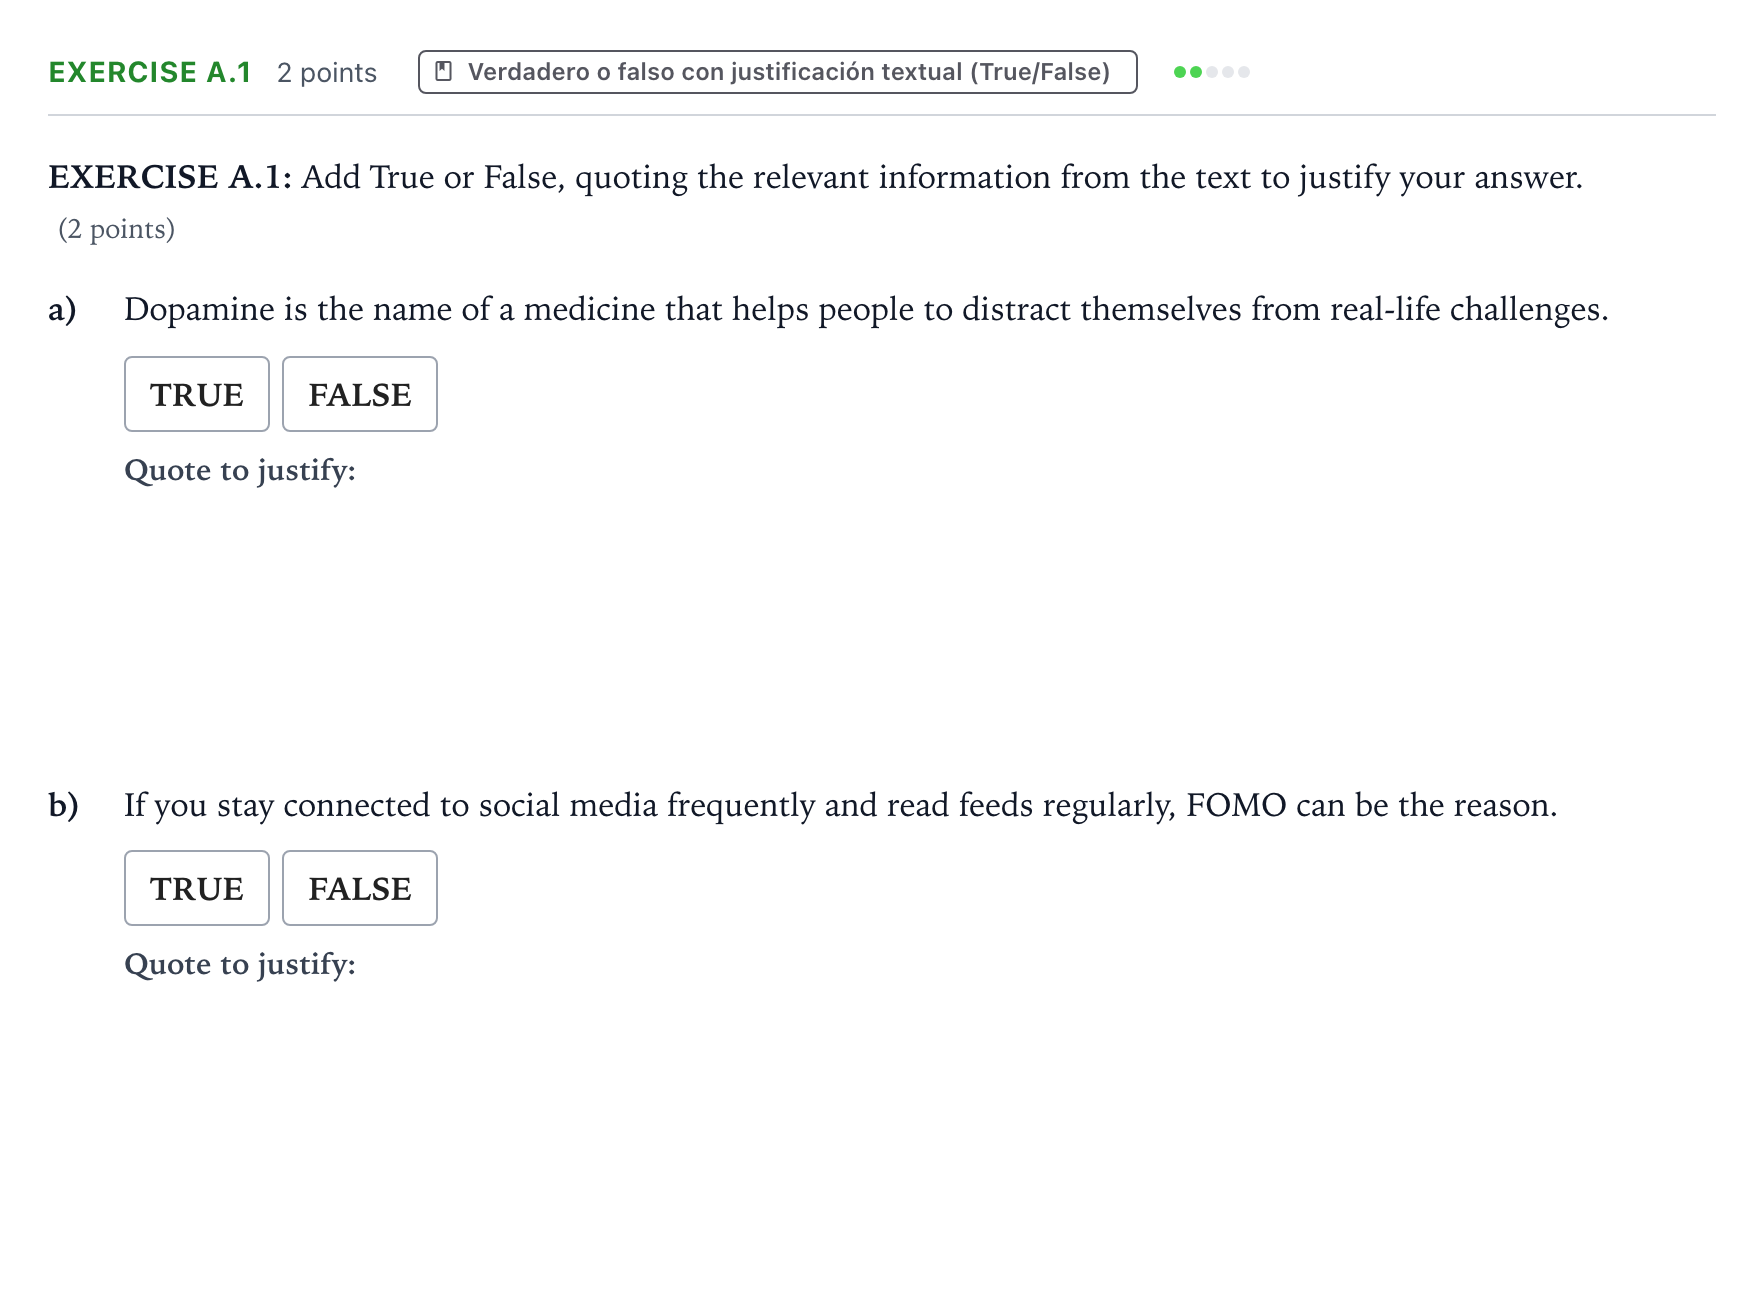Click the EXERCISE A.1 green heading
This screenshot has height=1292, width=1764.
pos(150,72)
